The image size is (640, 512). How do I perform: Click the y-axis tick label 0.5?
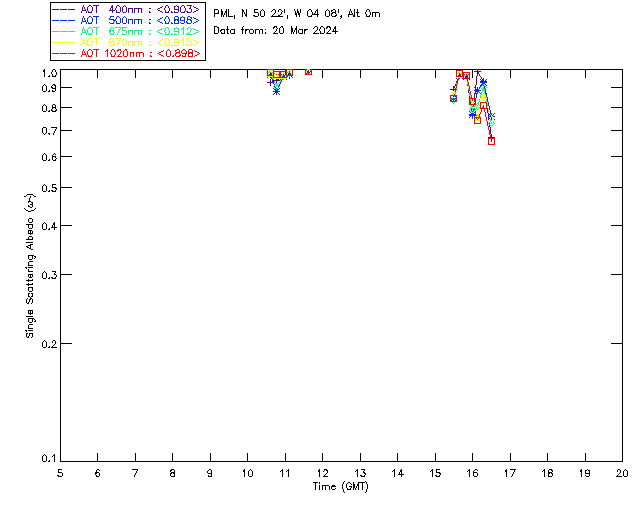click(x=49, y=188)
